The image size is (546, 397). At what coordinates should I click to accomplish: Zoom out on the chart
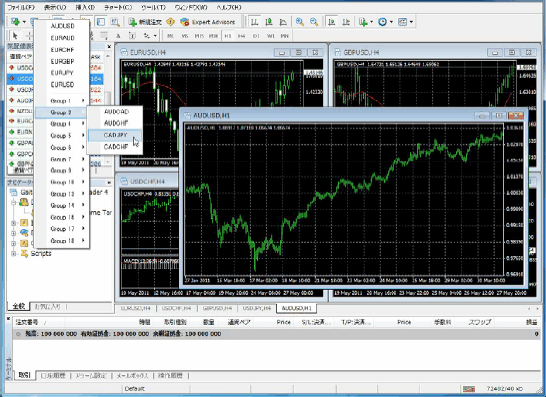pyautogui.click(x=314, y=22)
